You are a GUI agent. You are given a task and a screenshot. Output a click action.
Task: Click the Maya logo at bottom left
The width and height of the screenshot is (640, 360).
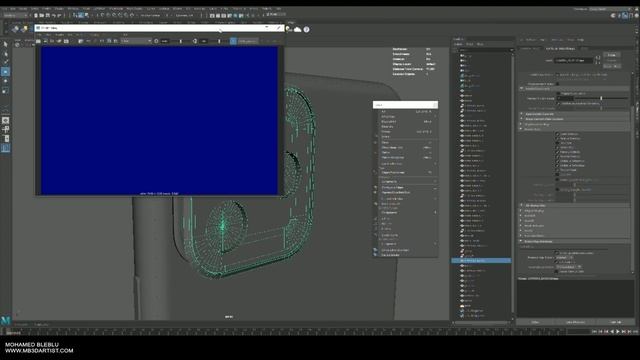point(5,320)
